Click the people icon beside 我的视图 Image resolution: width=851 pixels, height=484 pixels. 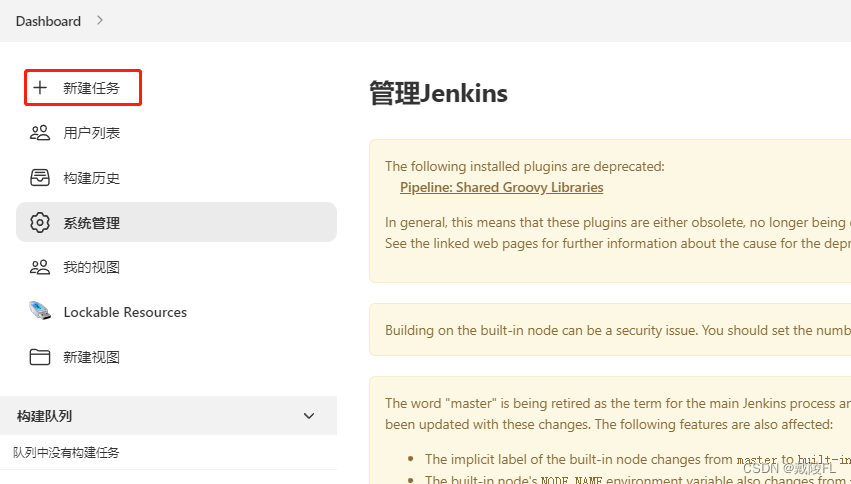[40, 267]
